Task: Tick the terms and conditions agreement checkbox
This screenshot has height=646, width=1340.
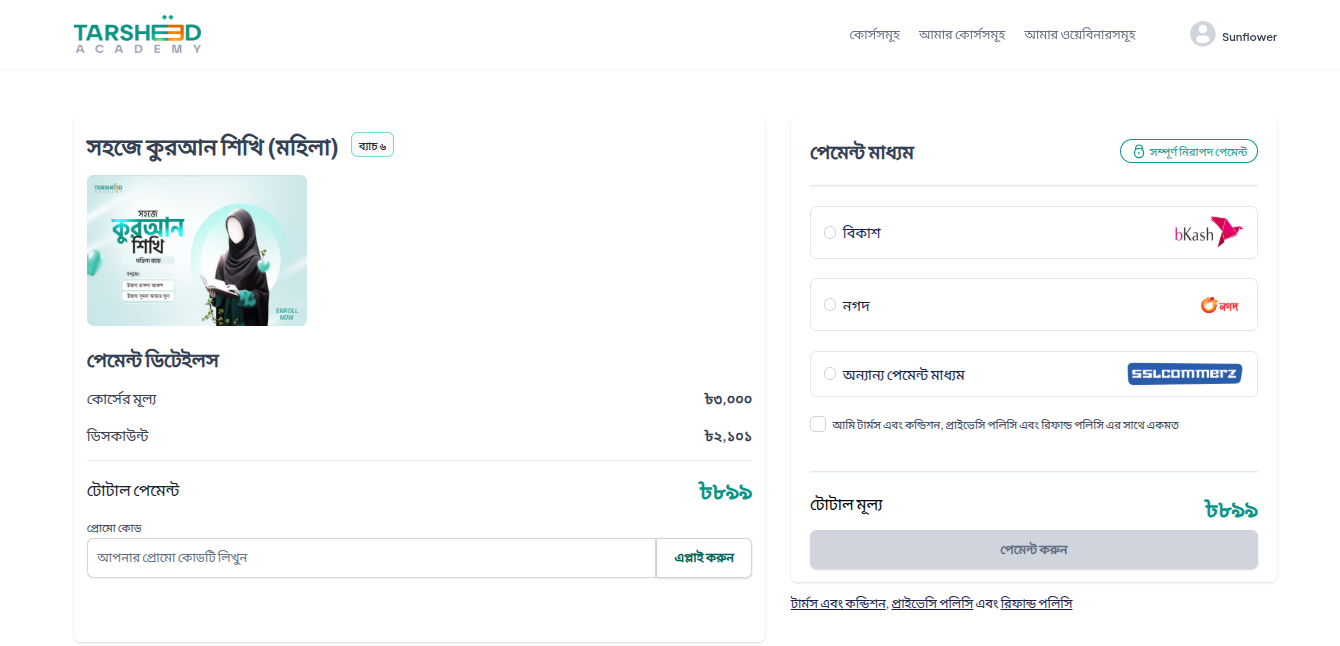Action: pos(818,424)
